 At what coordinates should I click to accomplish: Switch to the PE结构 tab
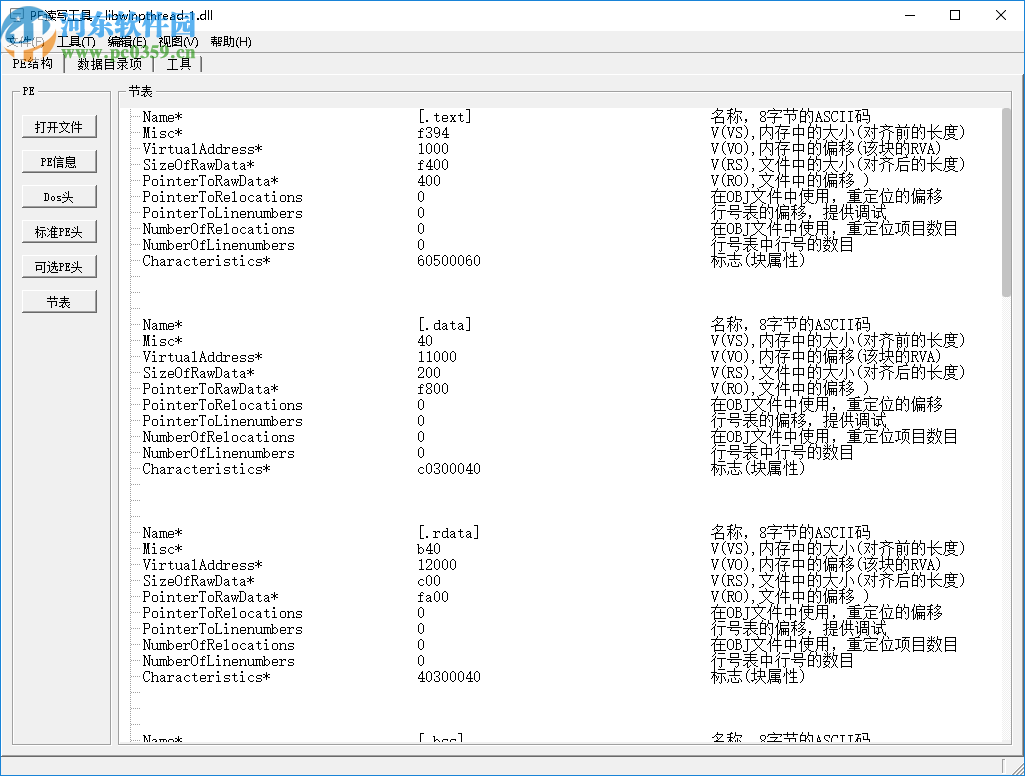33,64
